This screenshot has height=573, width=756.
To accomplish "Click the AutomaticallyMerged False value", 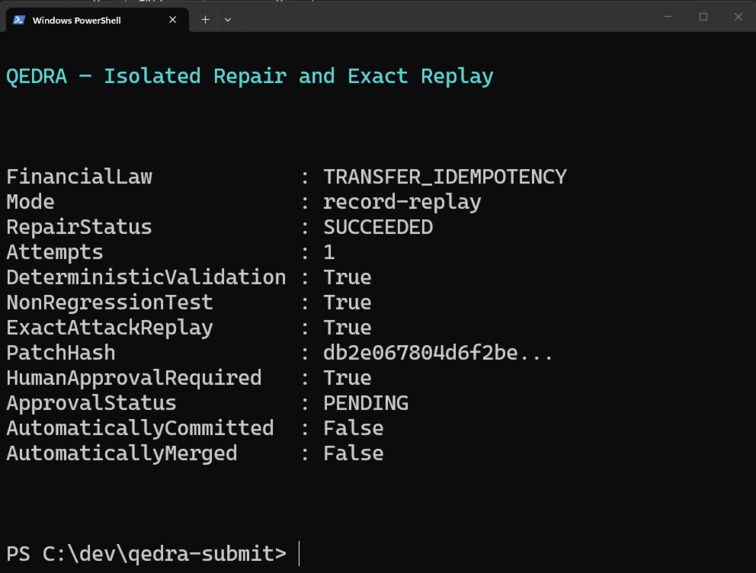I will tap(353, 453).
